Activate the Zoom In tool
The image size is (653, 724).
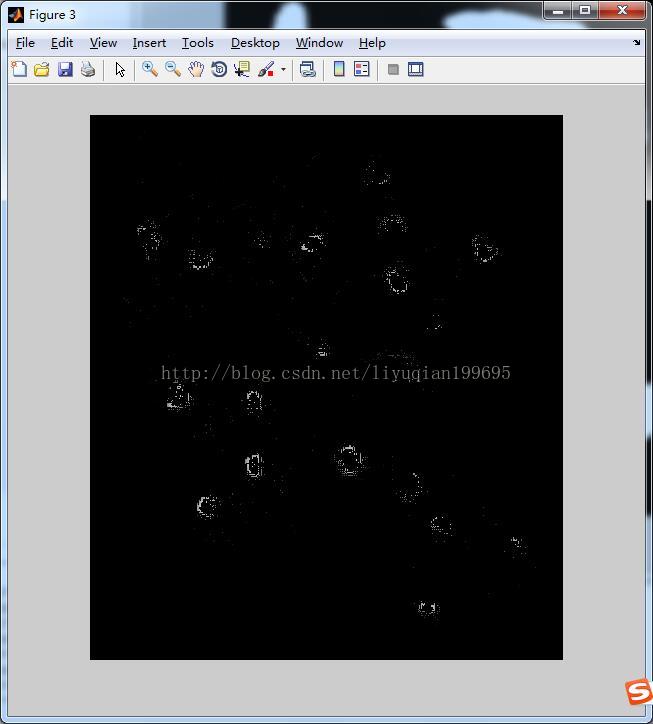click(x=150, y=69)
